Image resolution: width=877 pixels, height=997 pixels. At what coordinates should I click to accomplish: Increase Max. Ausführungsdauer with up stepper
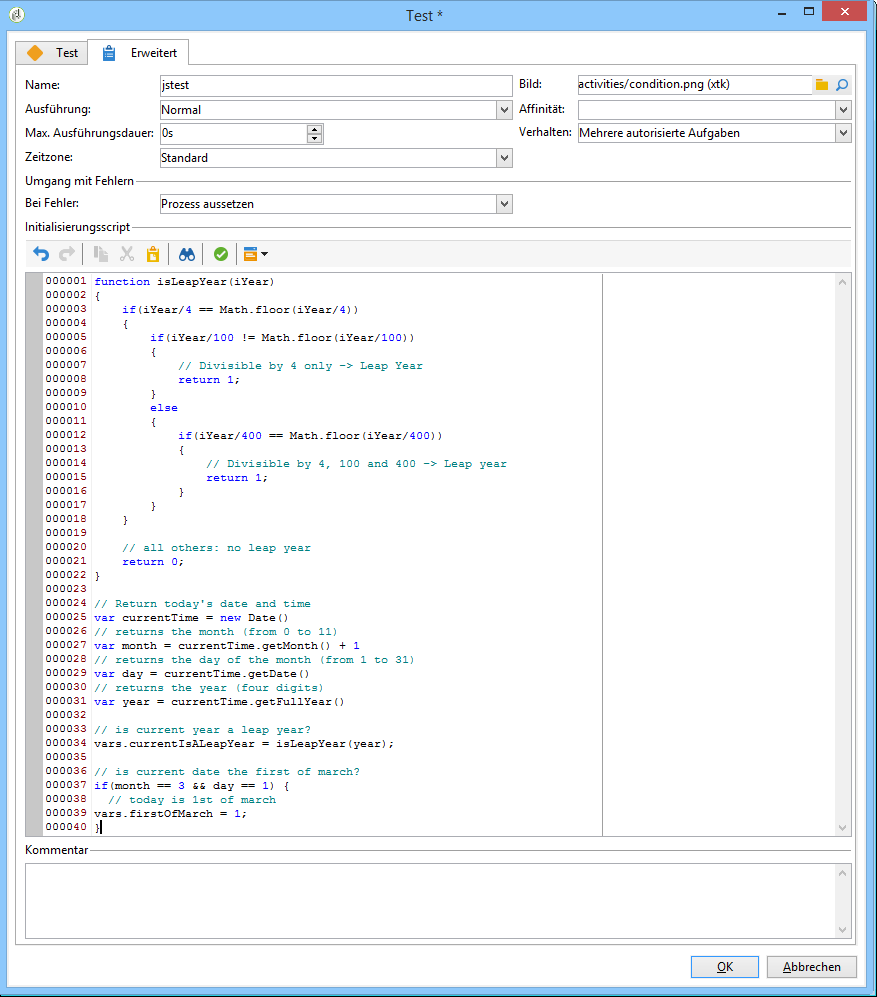315,129
